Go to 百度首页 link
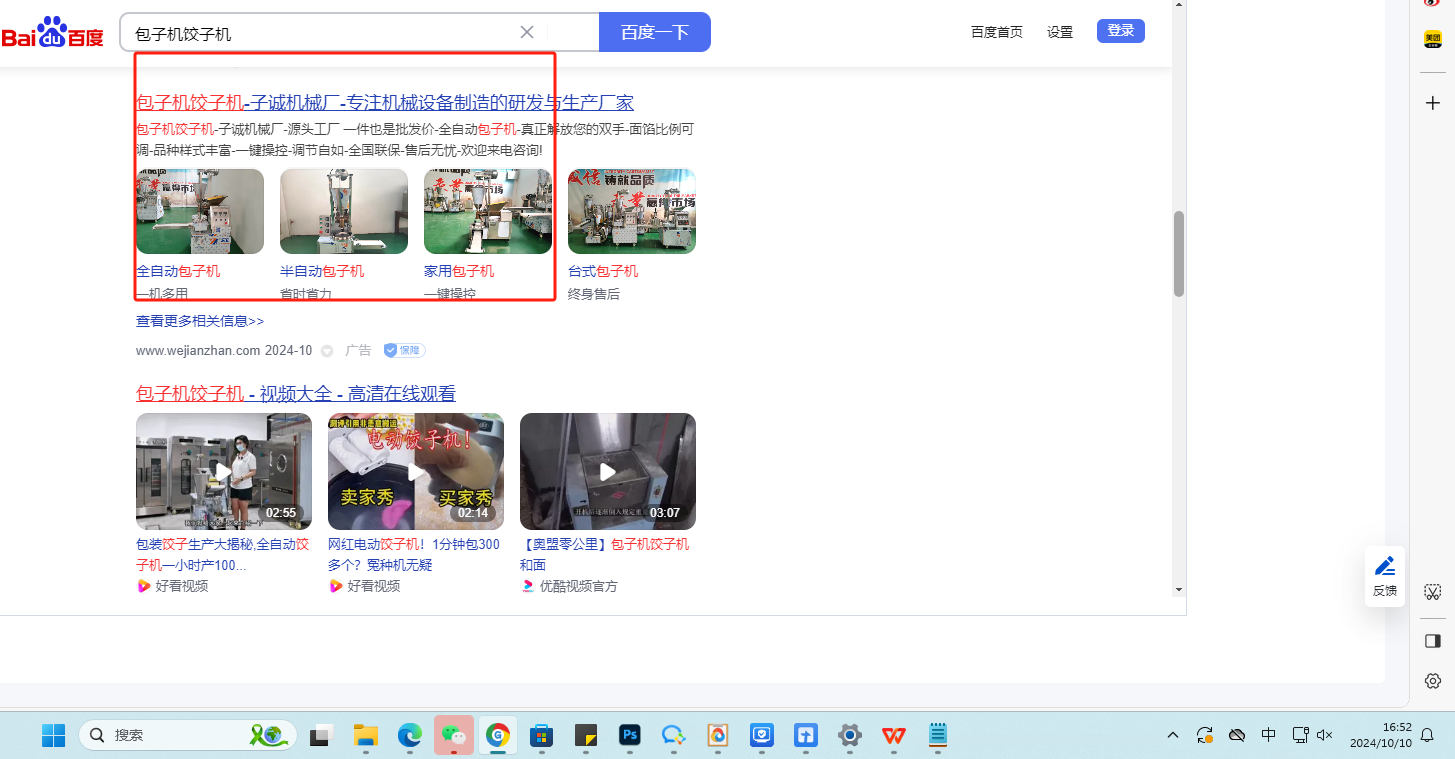This screenshot has height=759, width=1455. 997,31
